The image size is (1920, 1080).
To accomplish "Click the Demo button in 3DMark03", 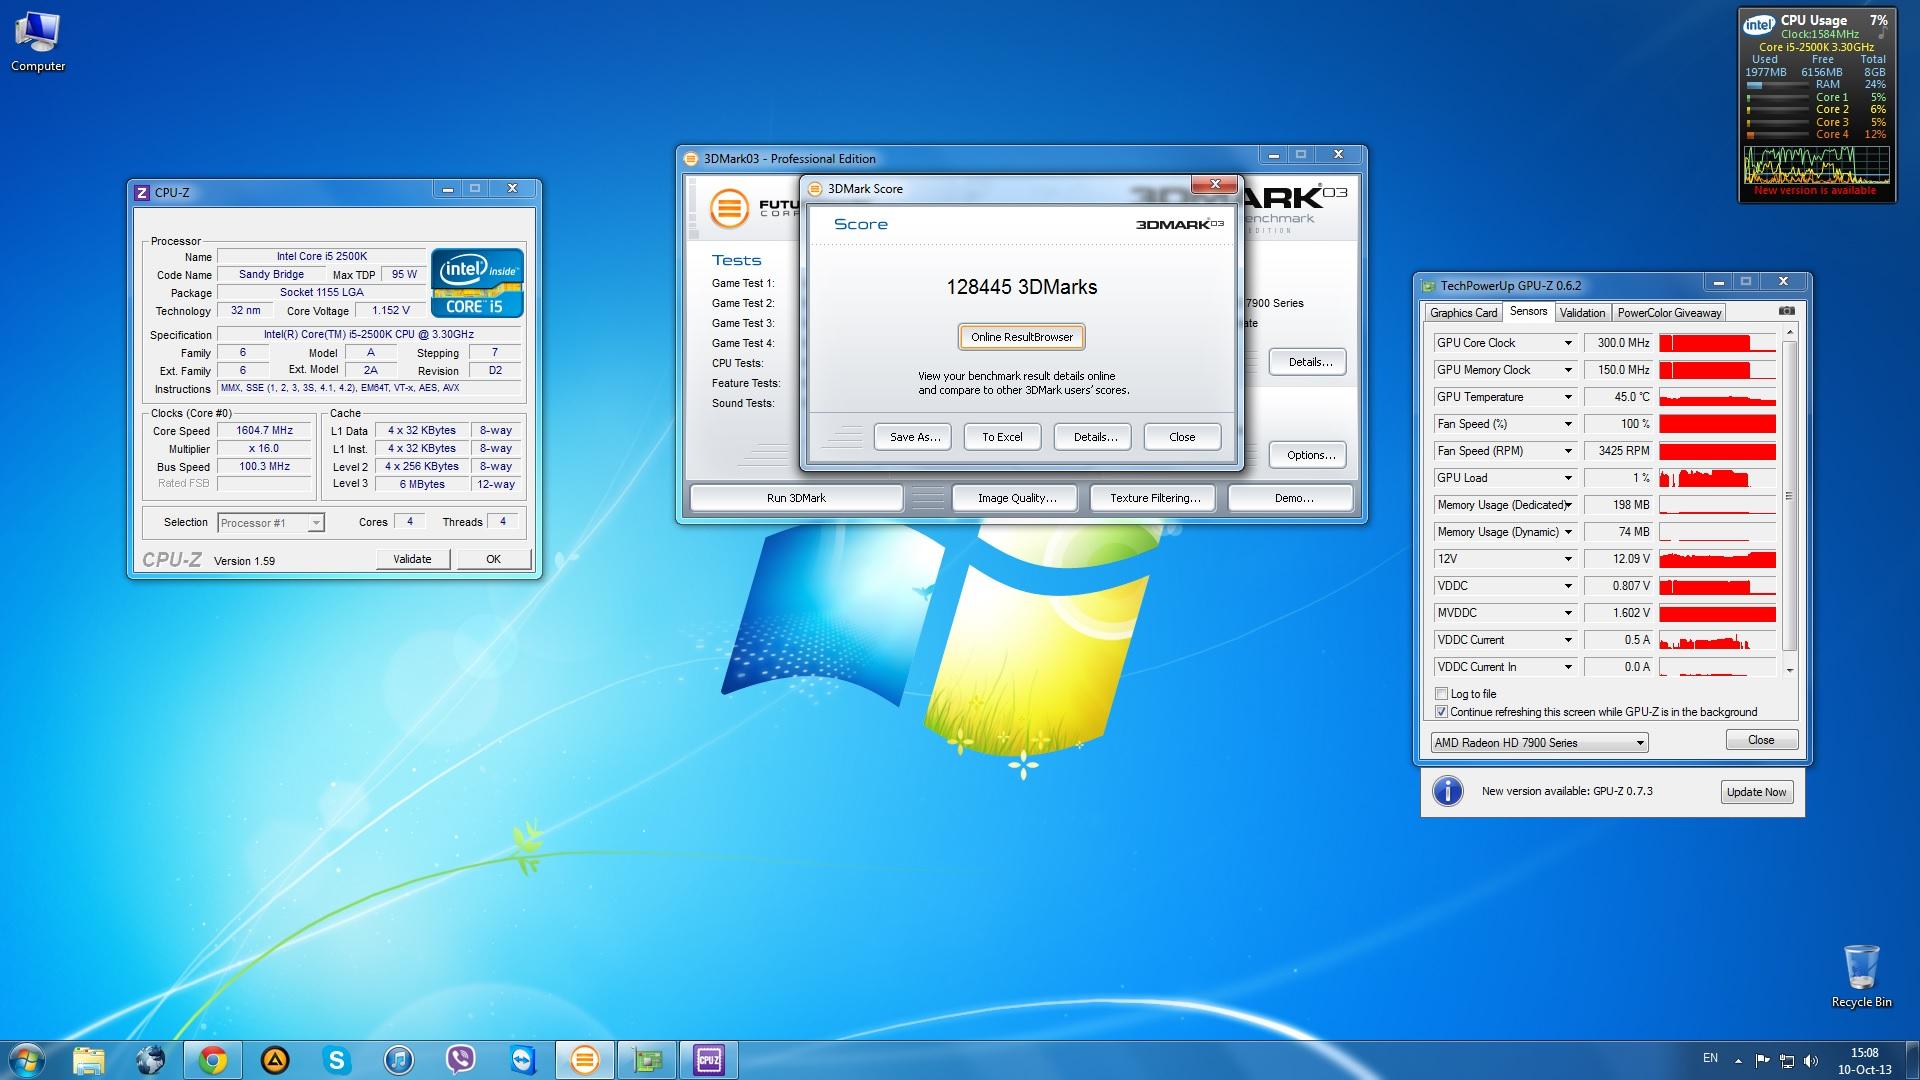I will 1293,498.
